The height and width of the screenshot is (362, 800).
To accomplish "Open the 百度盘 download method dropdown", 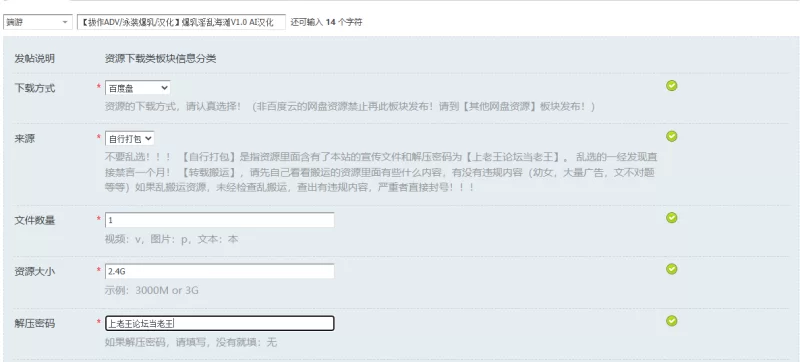I will pyautogui.click(x=138, y=88).
